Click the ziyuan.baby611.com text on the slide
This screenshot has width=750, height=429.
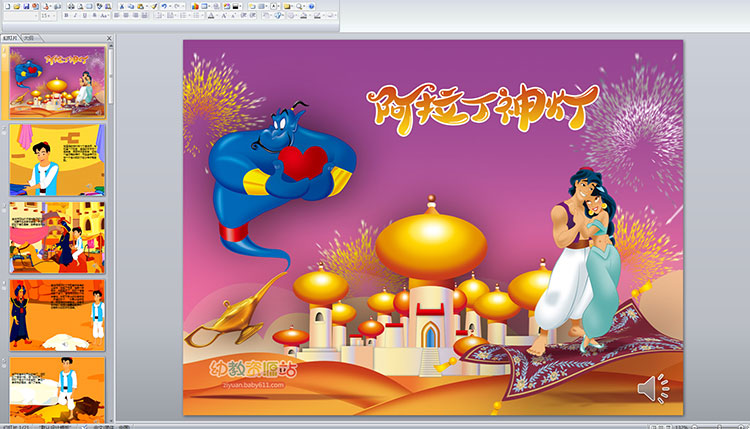(x=254, y=385)
